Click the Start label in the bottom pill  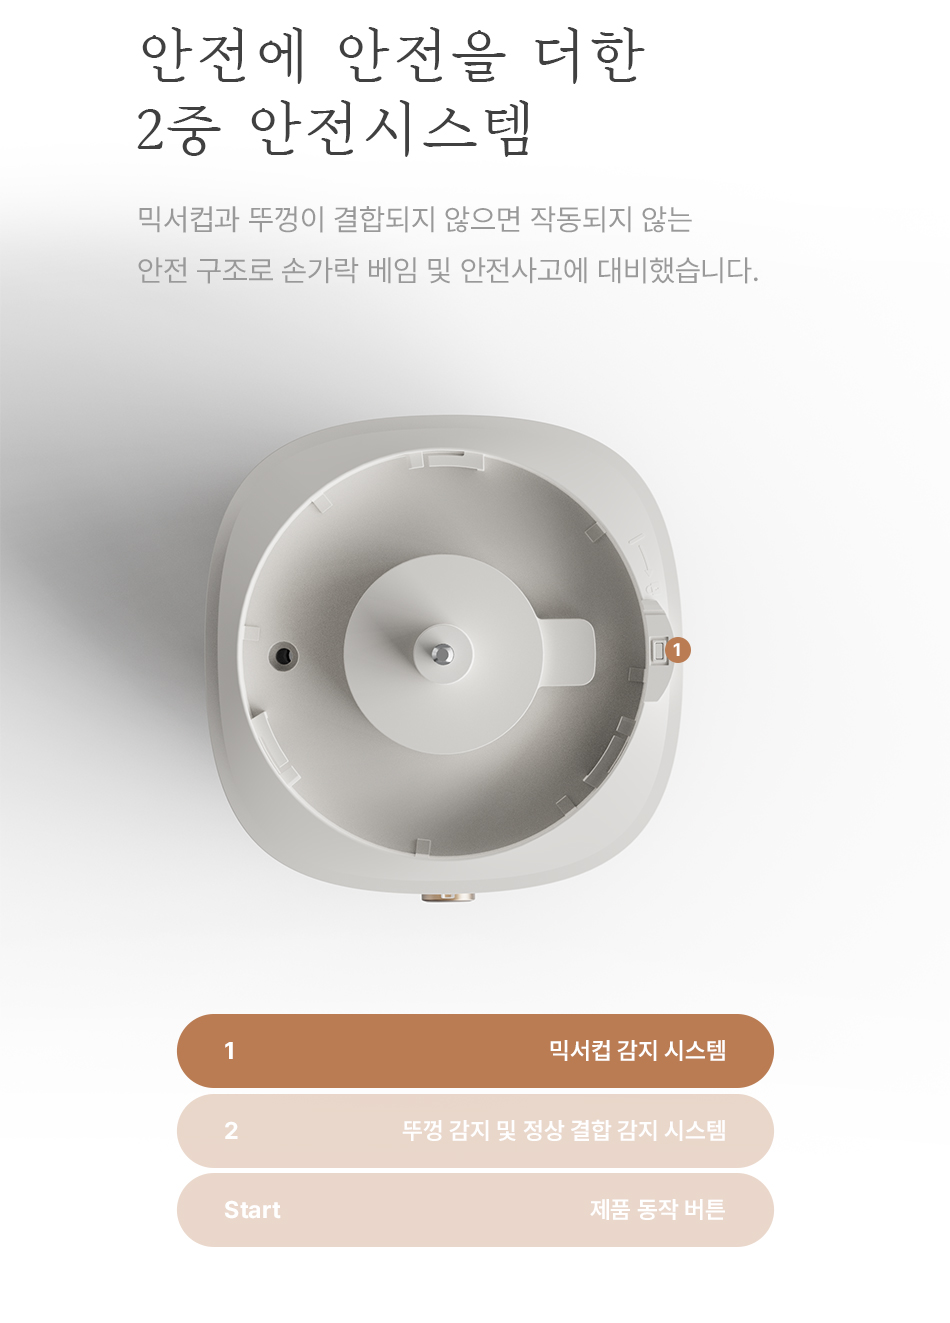coord(252,1210)
